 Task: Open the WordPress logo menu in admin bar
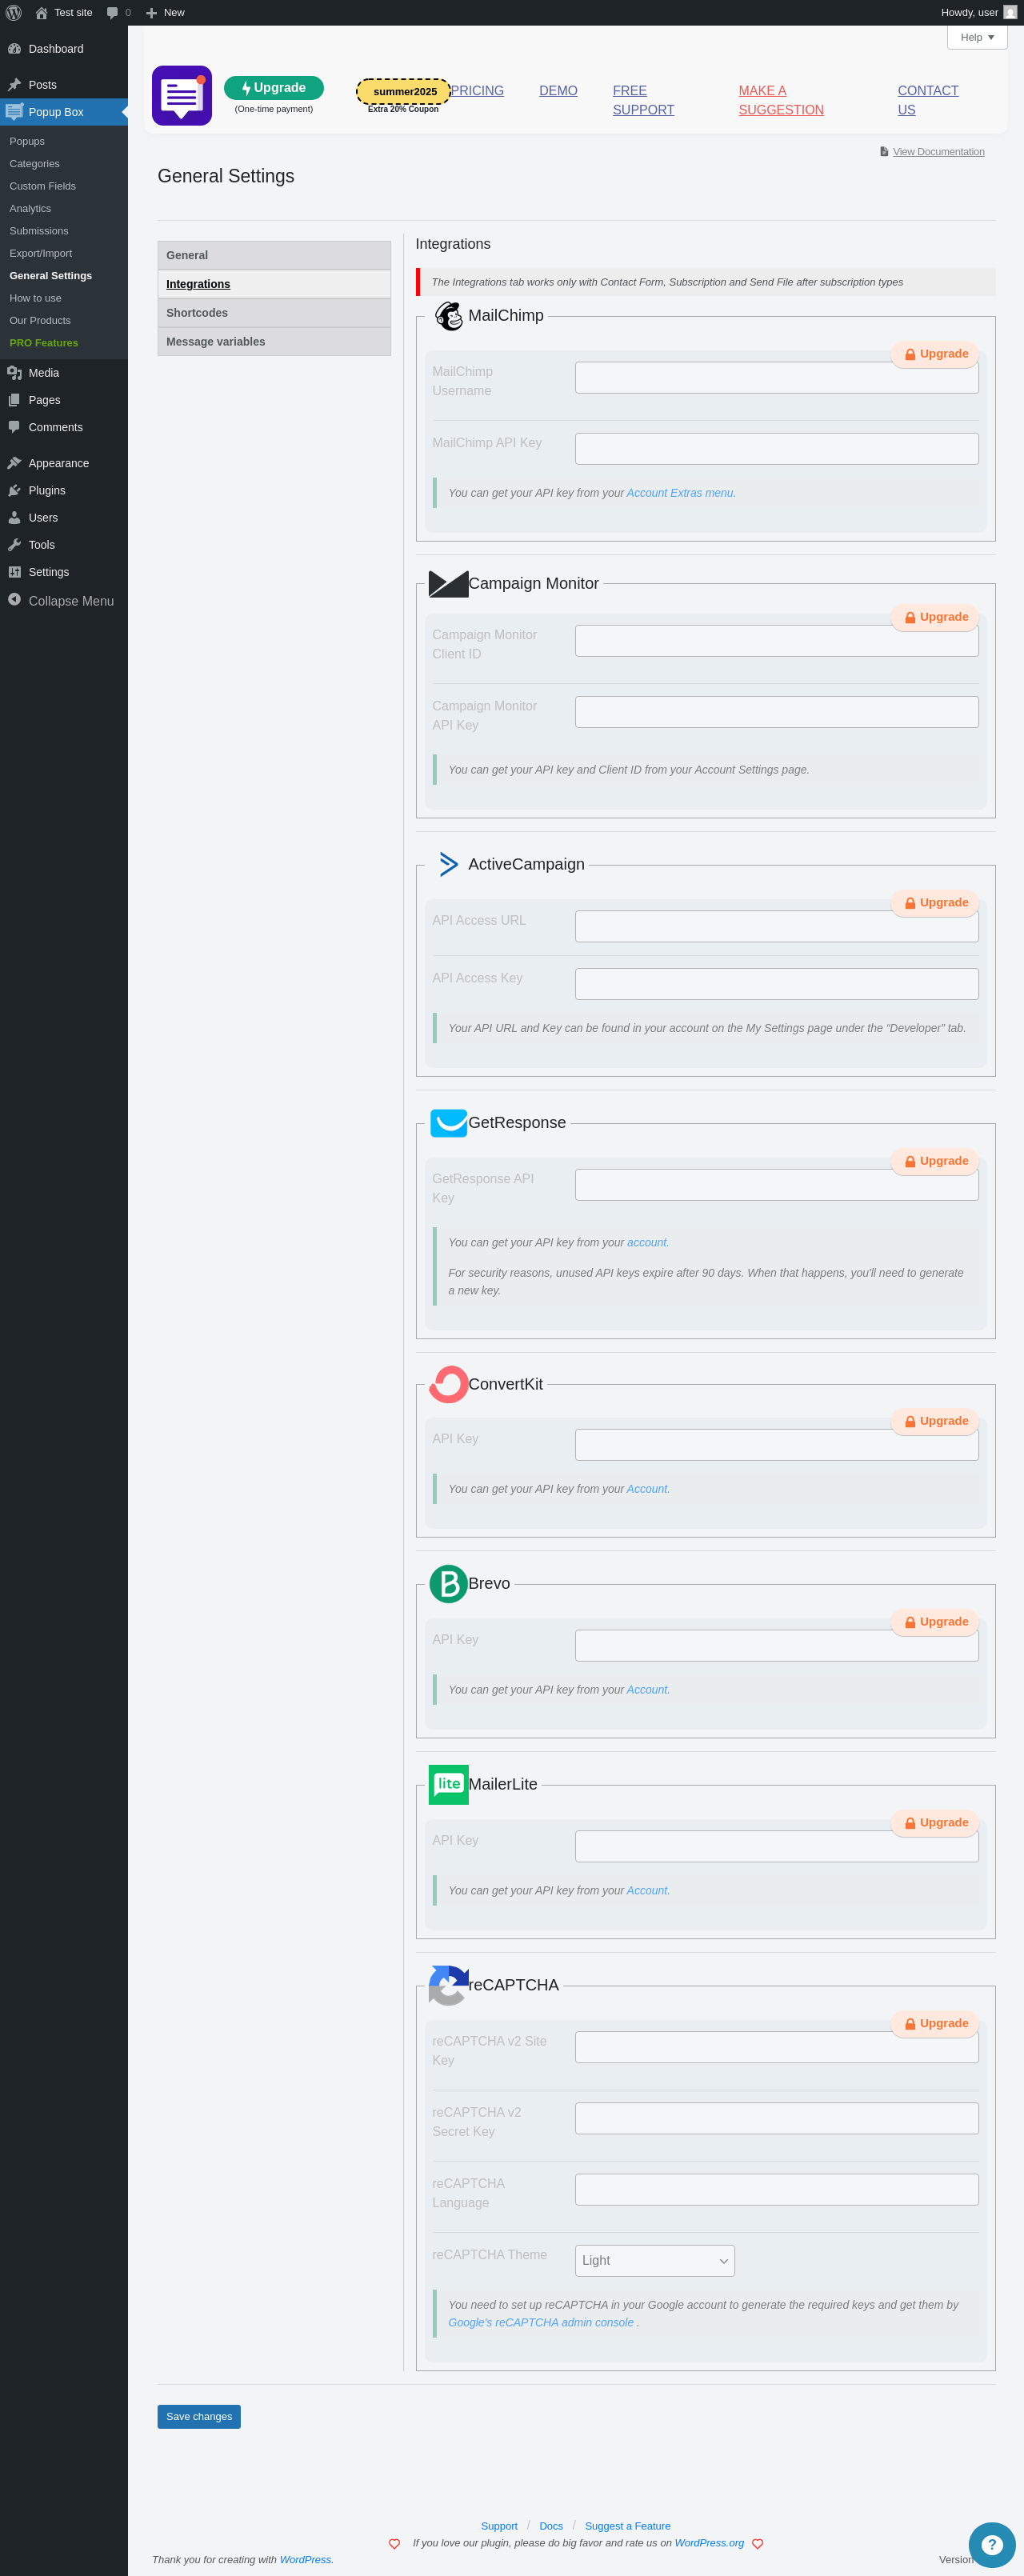click(x=14, y=13)
